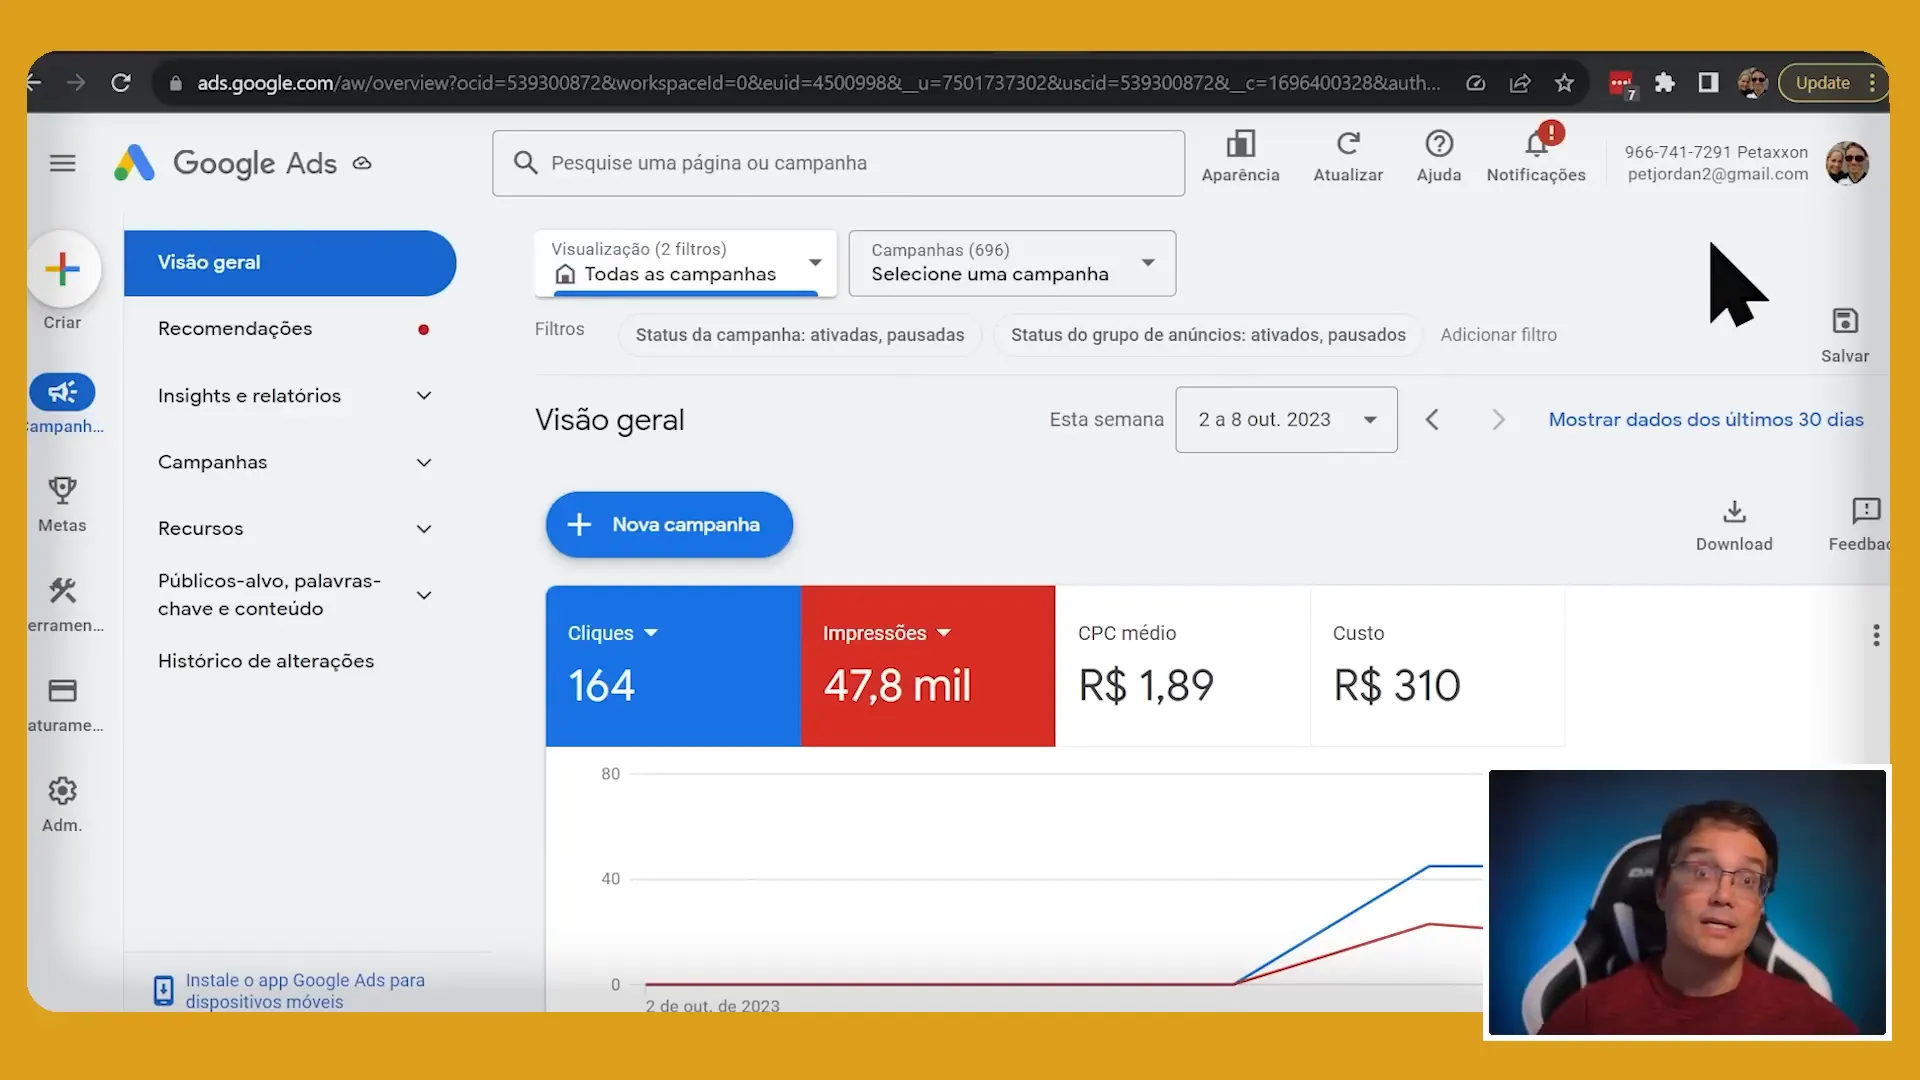The image size is (1920, 1080).
Task: Click the browser share icon
Action: (1520, 83)
